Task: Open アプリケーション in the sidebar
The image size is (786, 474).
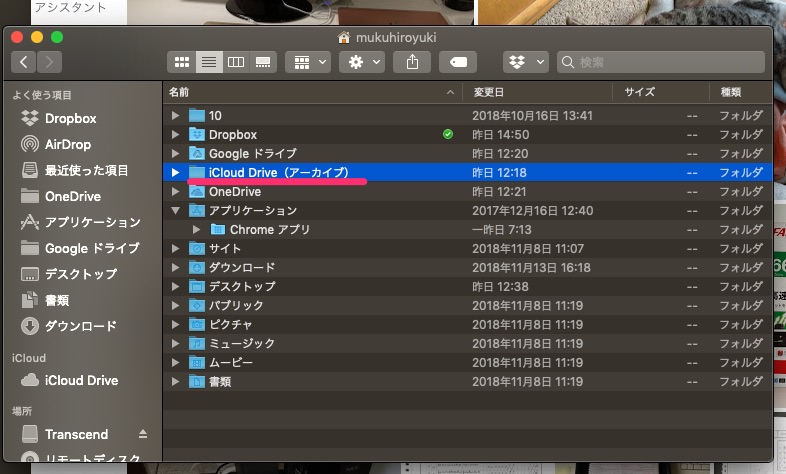Action: 81,222
